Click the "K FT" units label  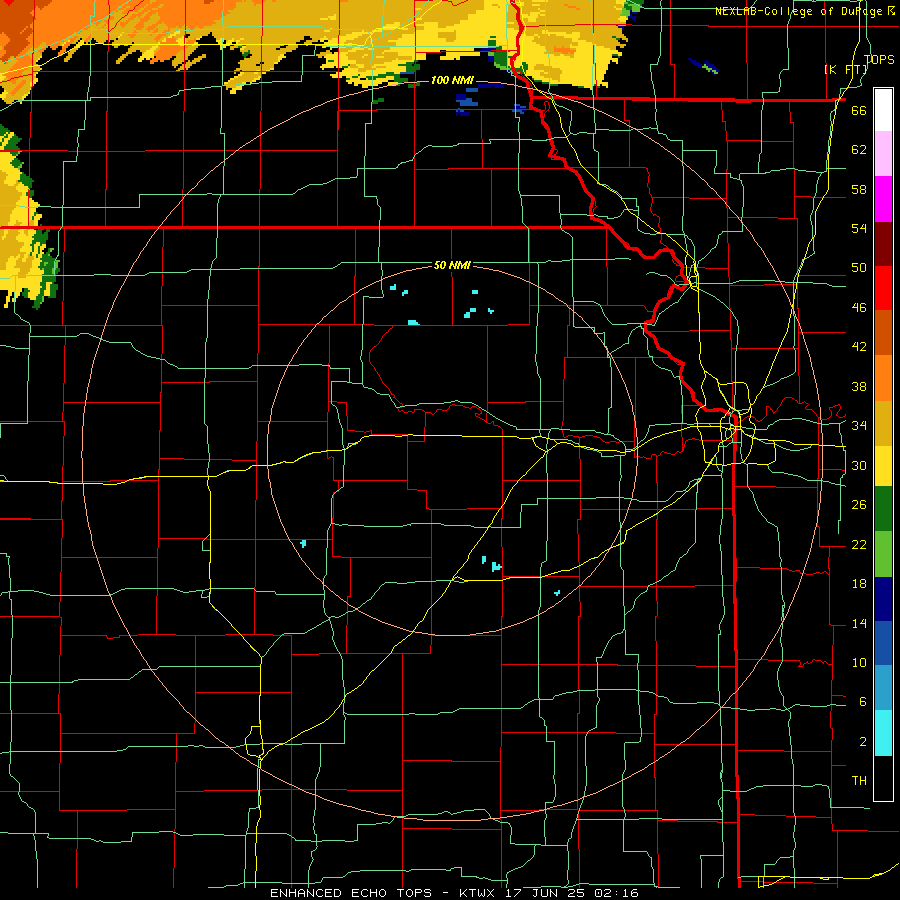(845, 70)
